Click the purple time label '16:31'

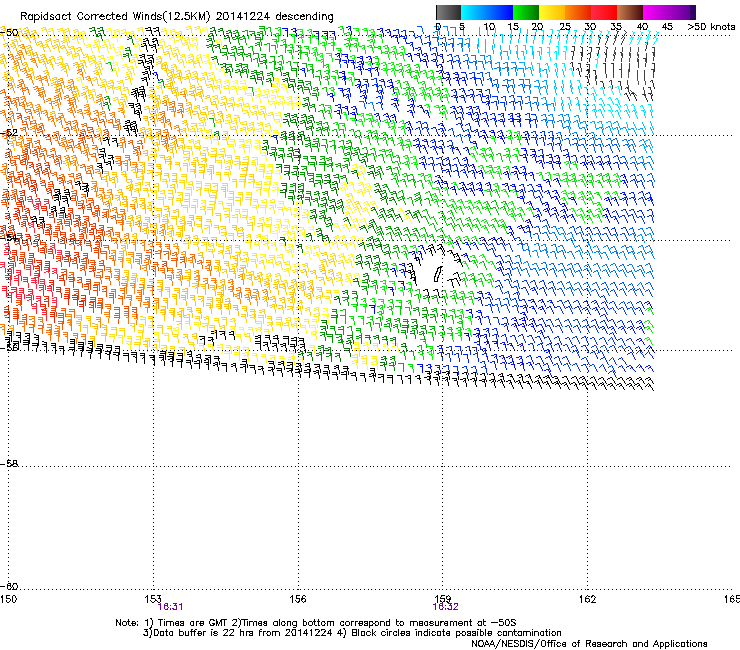coord(170,607)
